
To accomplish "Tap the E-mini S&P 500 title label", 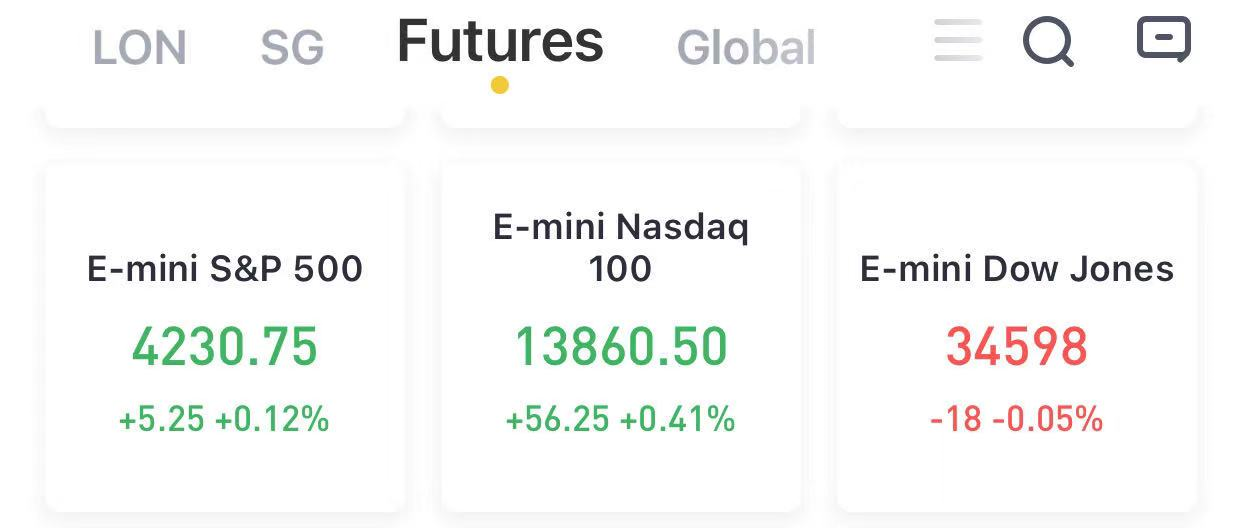I will (225, 268).
